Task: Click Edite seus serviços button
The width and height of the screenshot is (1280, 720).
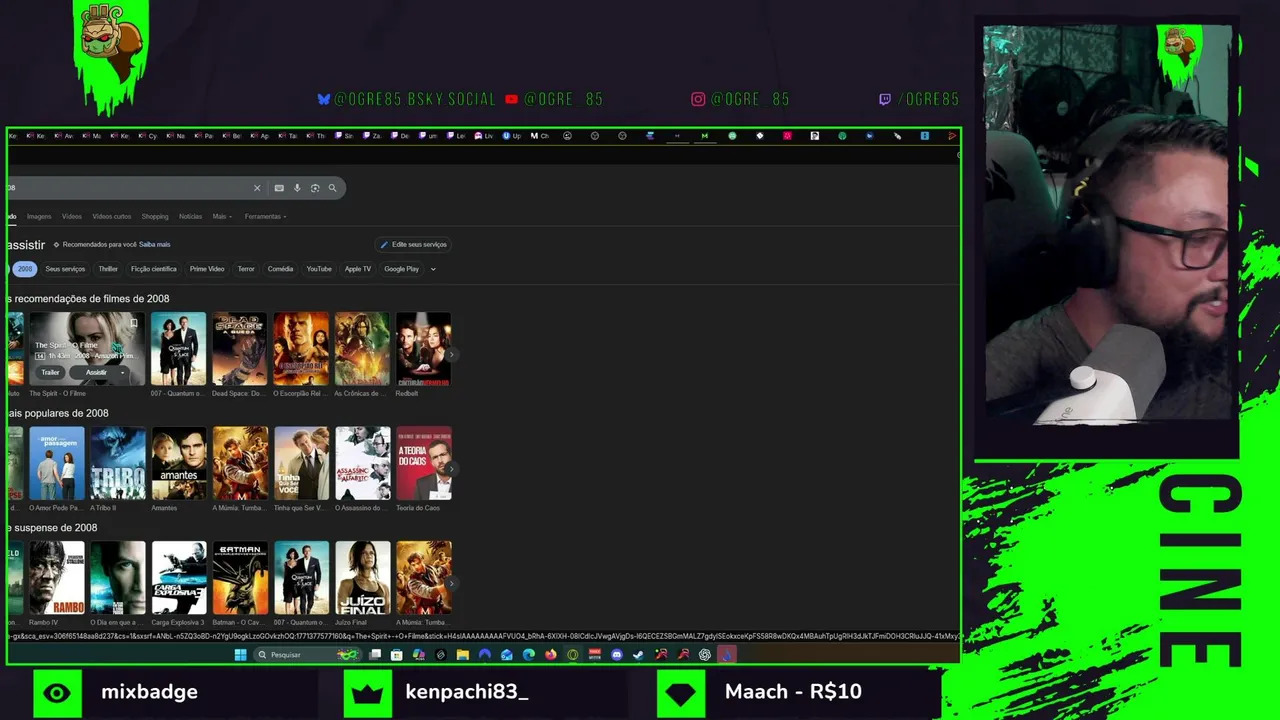Action: coord(413,244)
